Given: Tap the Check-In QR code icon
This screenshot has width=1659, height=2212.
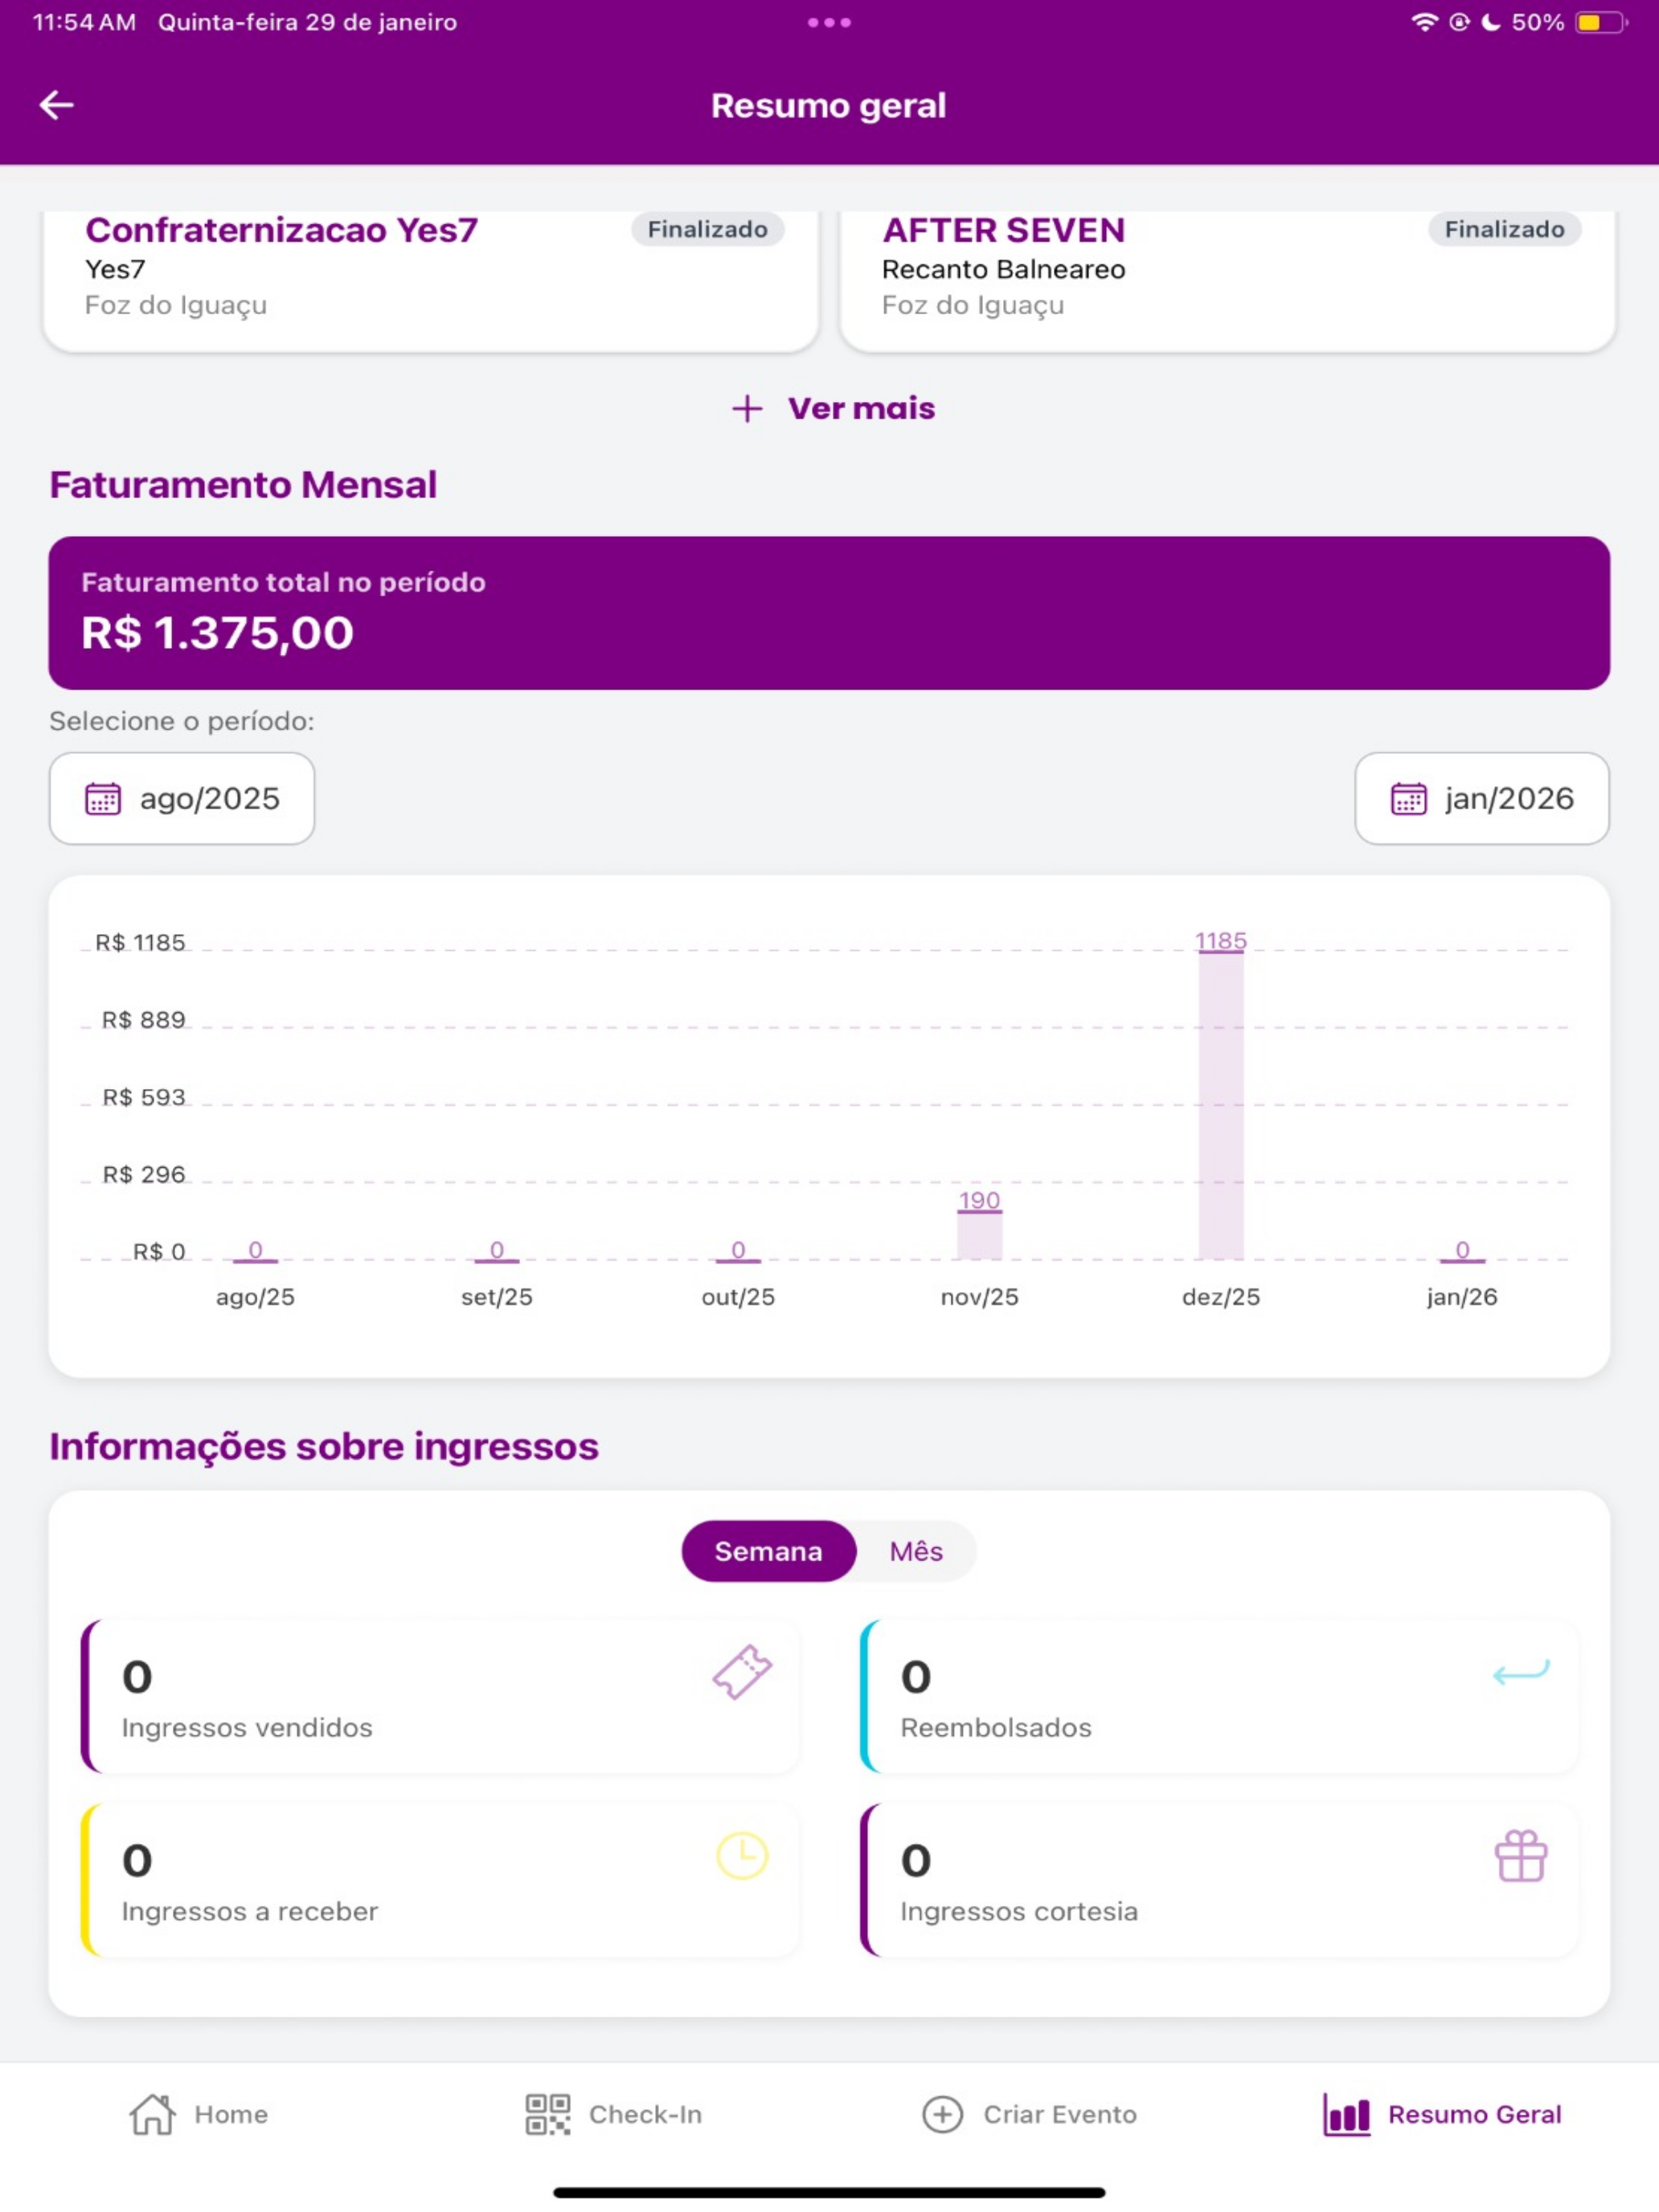Looking at the screenshot, I should point(548,2114).
